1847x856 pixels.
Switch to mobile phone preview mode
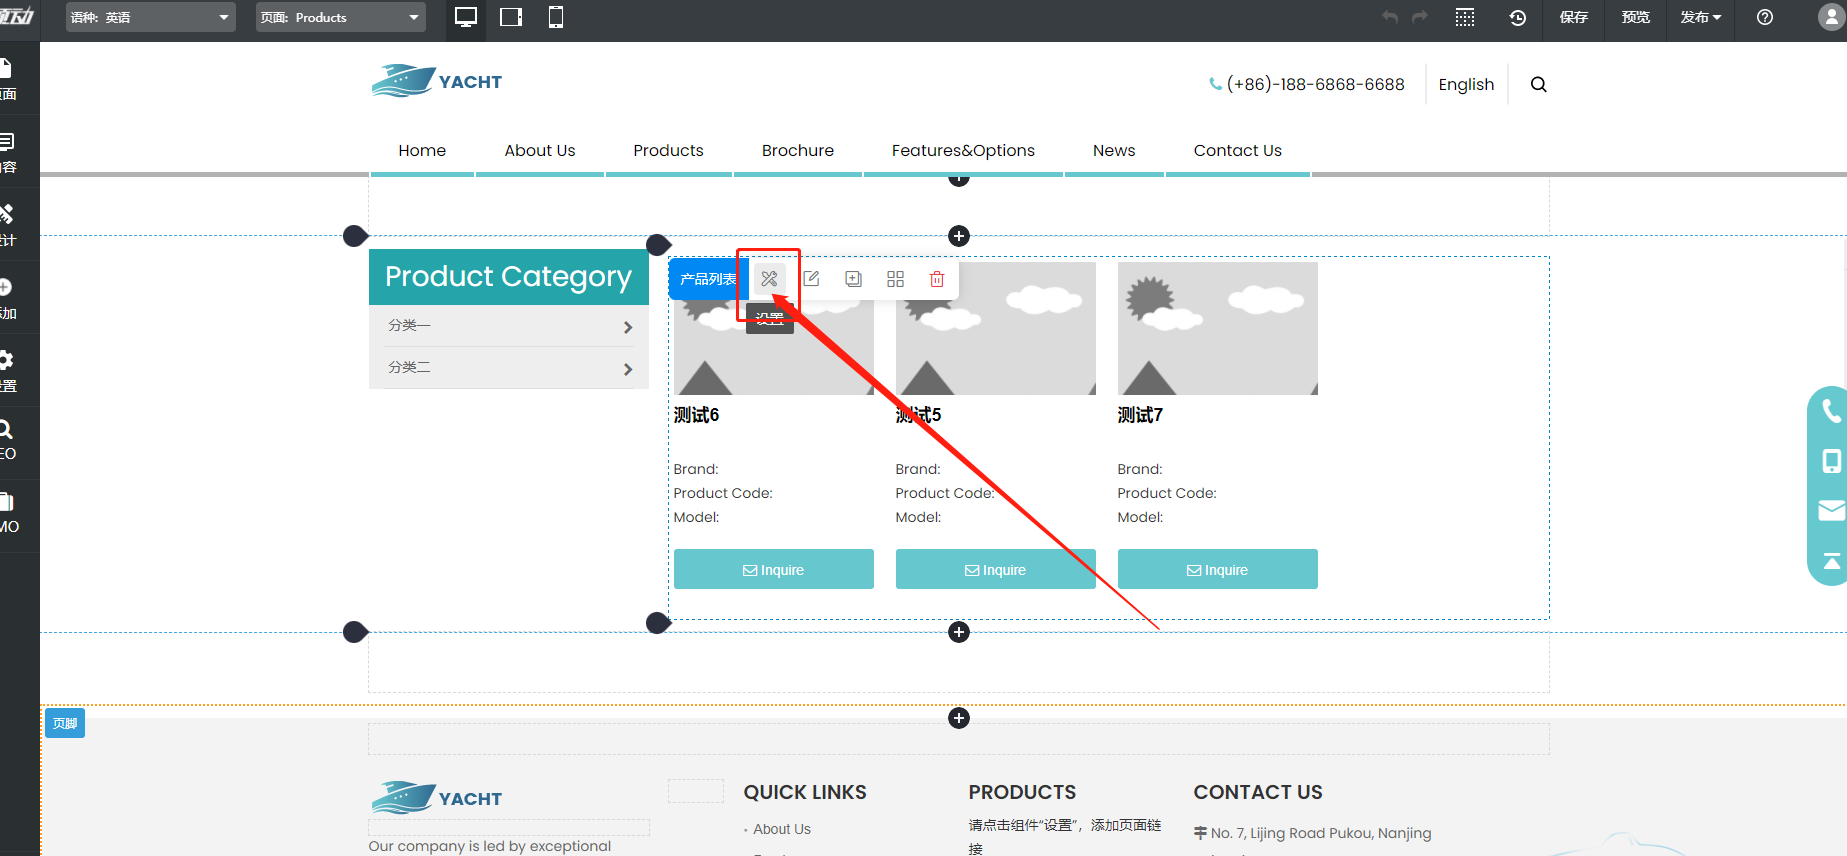point(556,18)
